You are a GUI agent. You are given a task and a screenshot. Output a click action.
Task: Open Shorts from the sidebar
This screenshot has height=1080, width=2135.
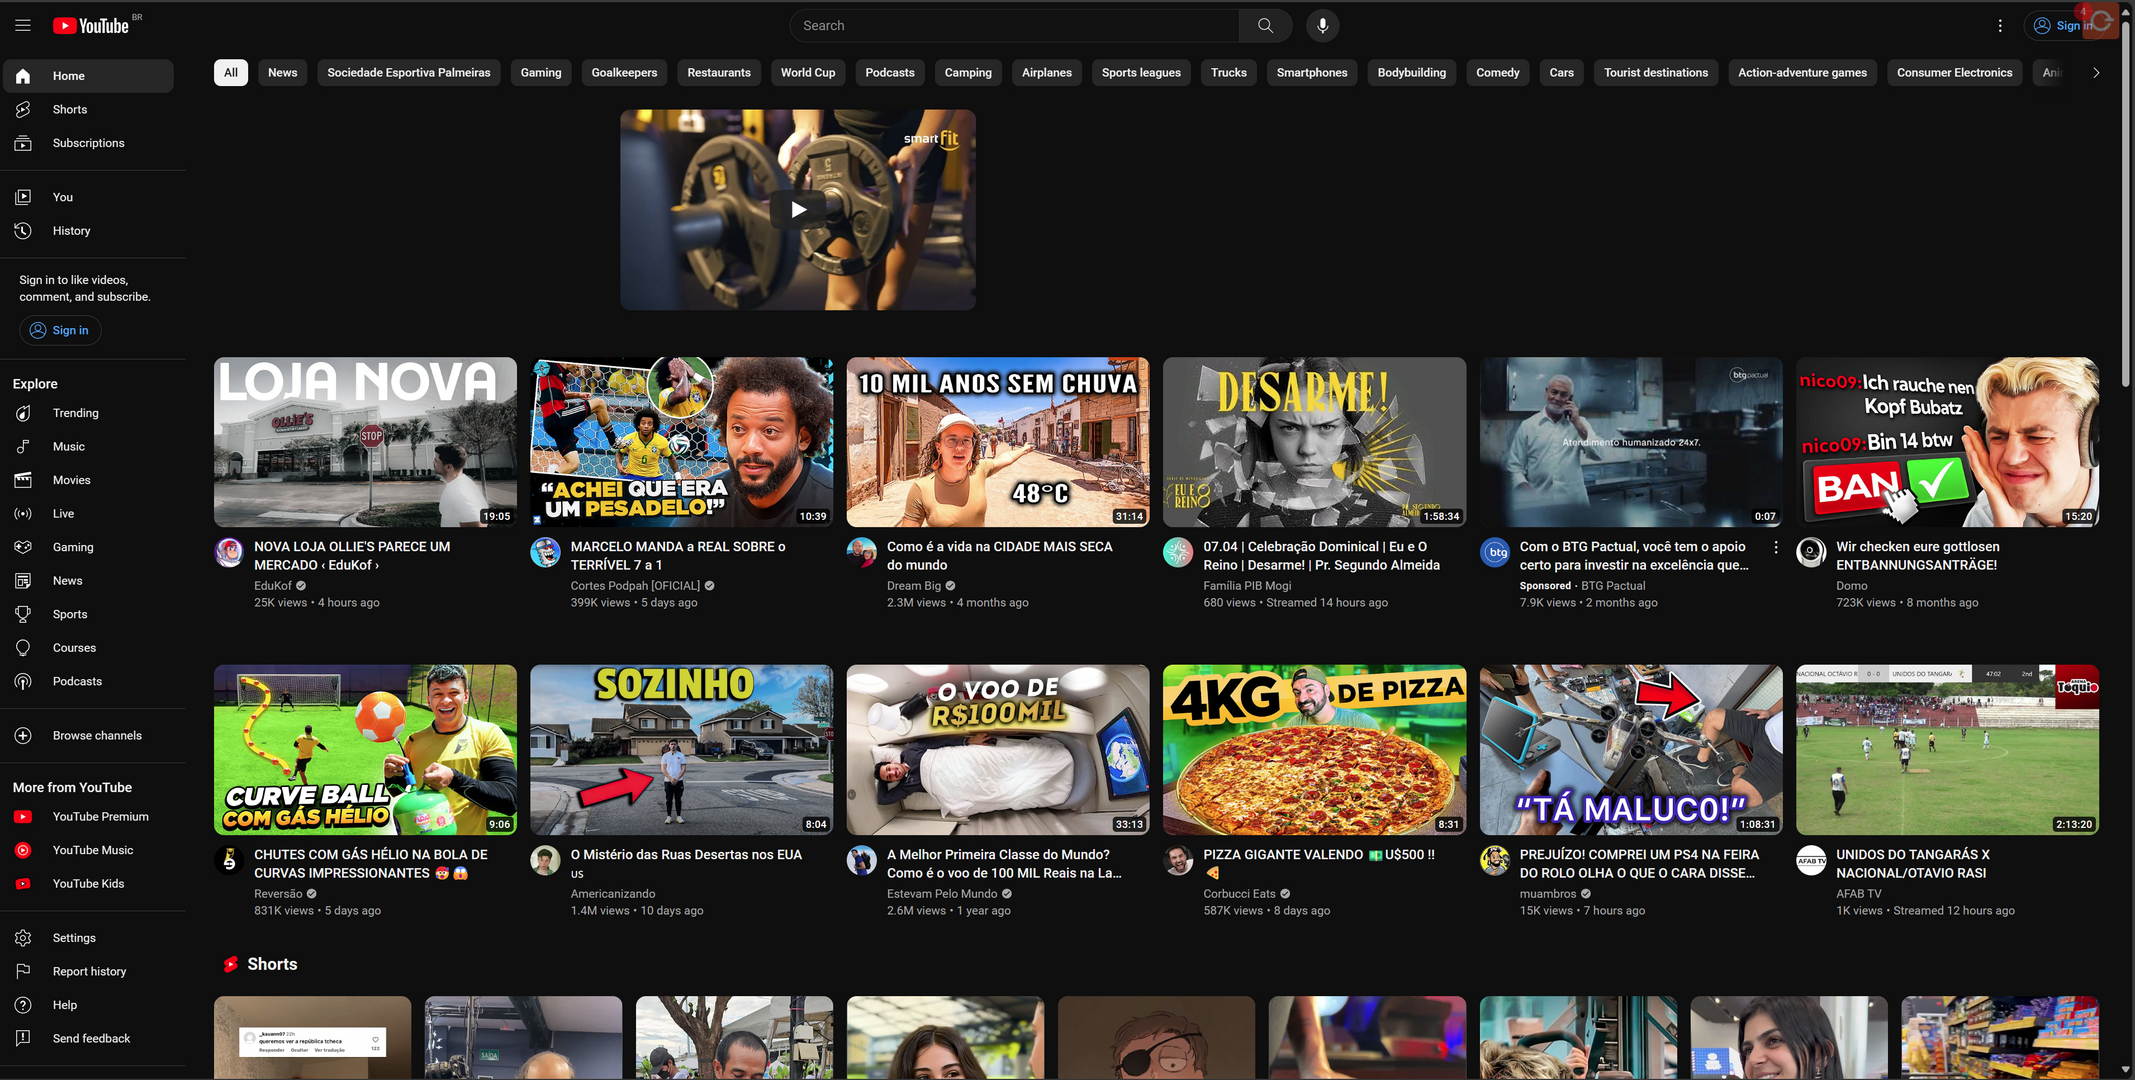pos(88,110)
